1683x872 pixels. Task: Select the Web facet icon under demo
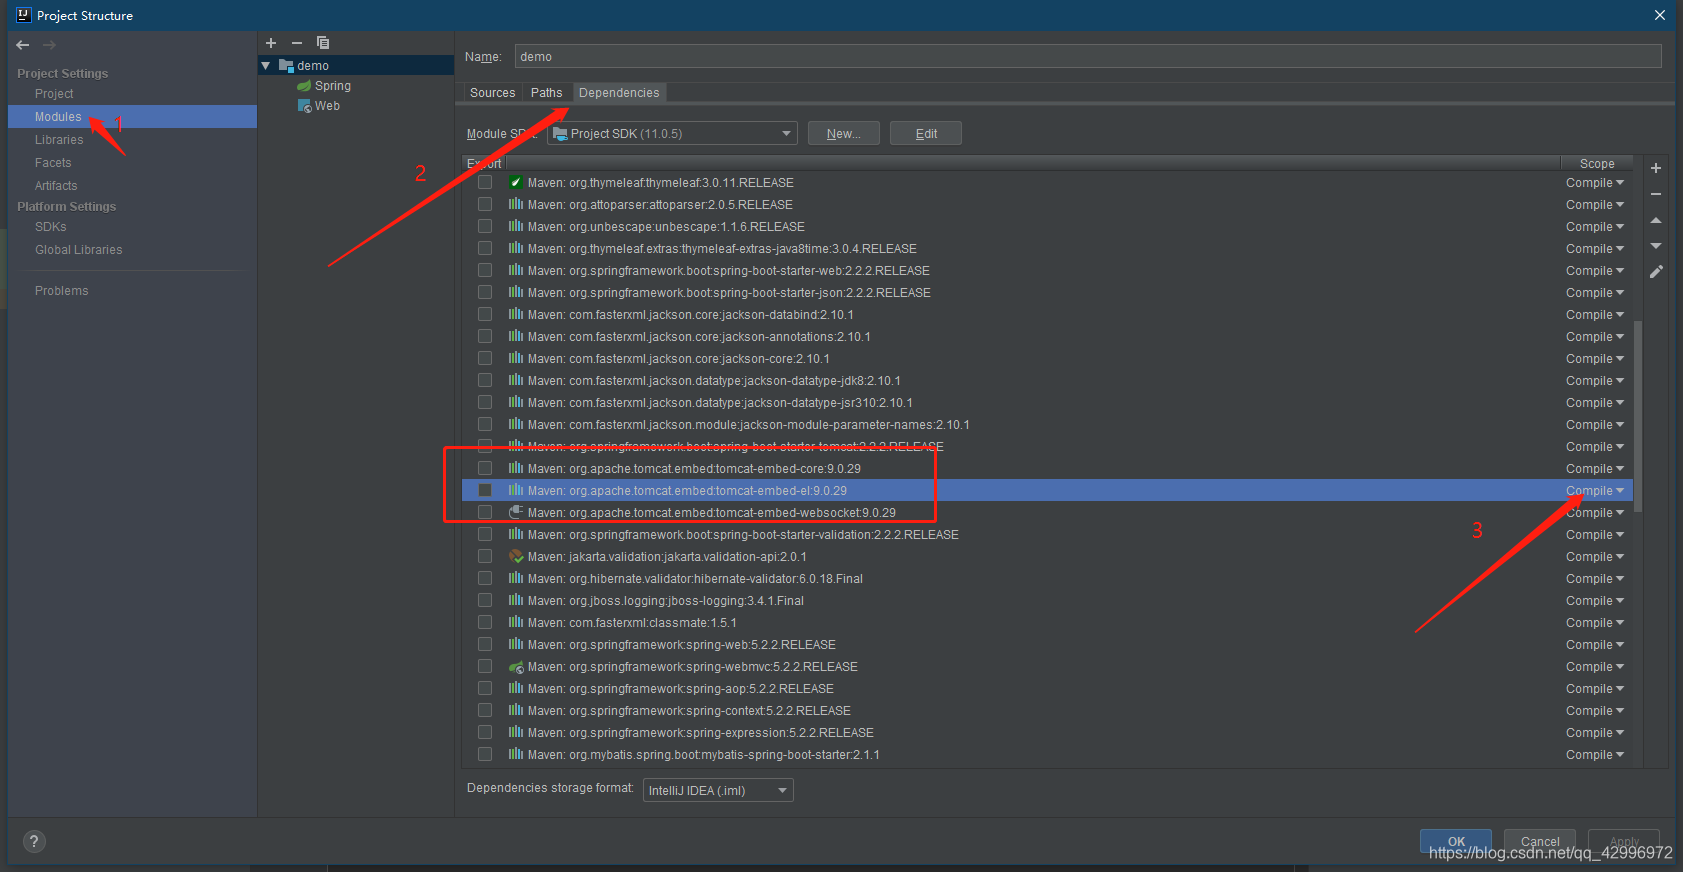pyautogui.click(x=305, y=106)
